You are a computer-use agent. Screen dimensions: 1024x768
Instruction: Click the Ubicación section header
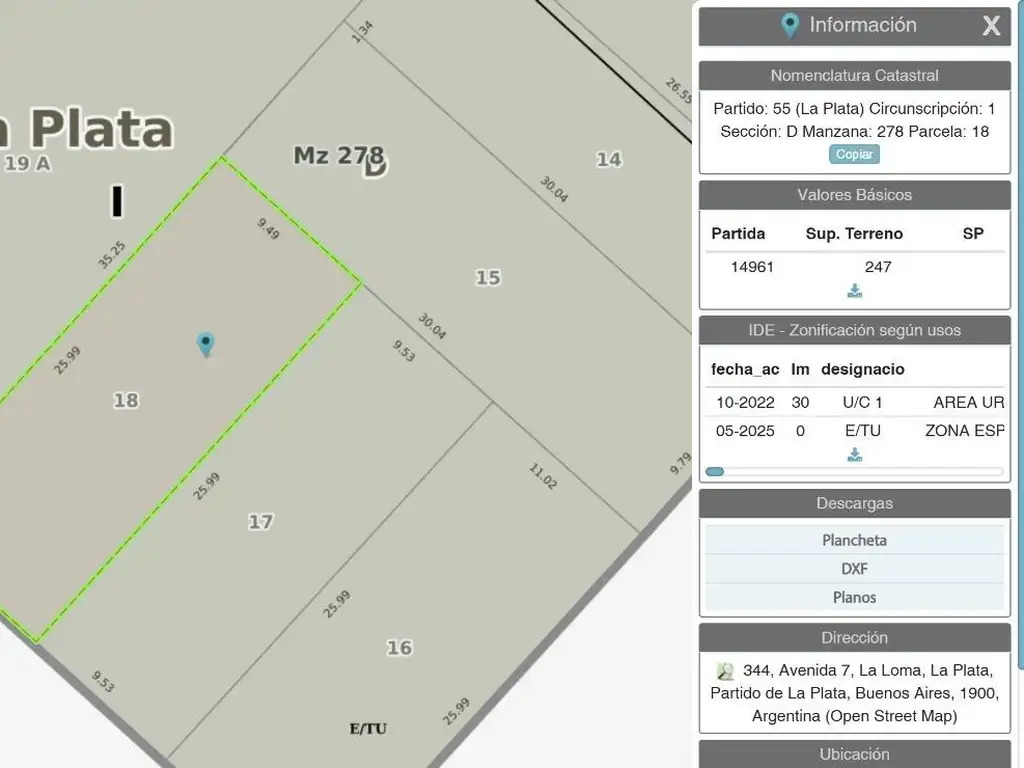(854, 754)
